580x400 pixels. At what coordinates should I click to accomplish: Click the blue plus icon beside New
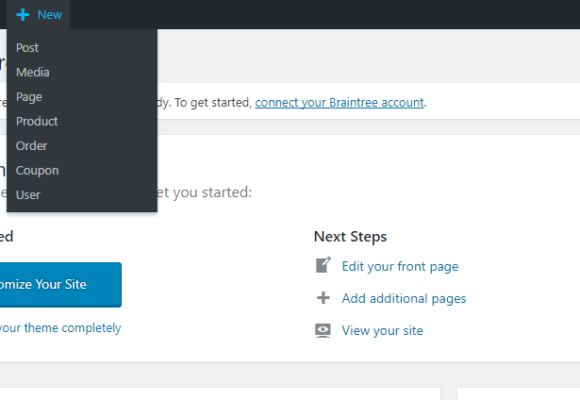click(x=23, y=15)
